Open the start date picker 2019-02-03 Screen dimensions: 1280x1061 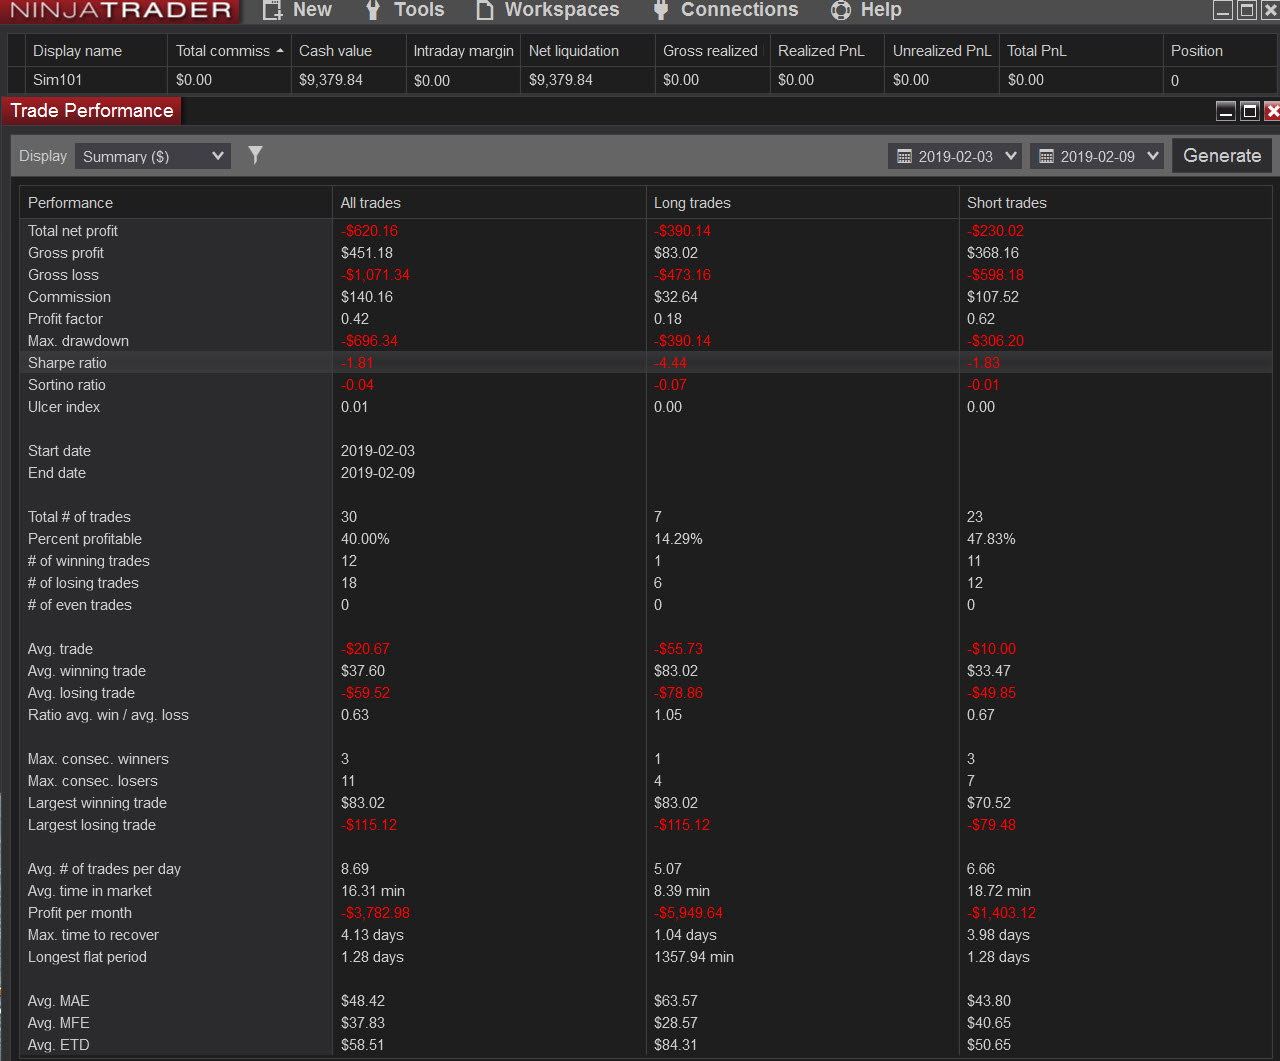(955, 156)
